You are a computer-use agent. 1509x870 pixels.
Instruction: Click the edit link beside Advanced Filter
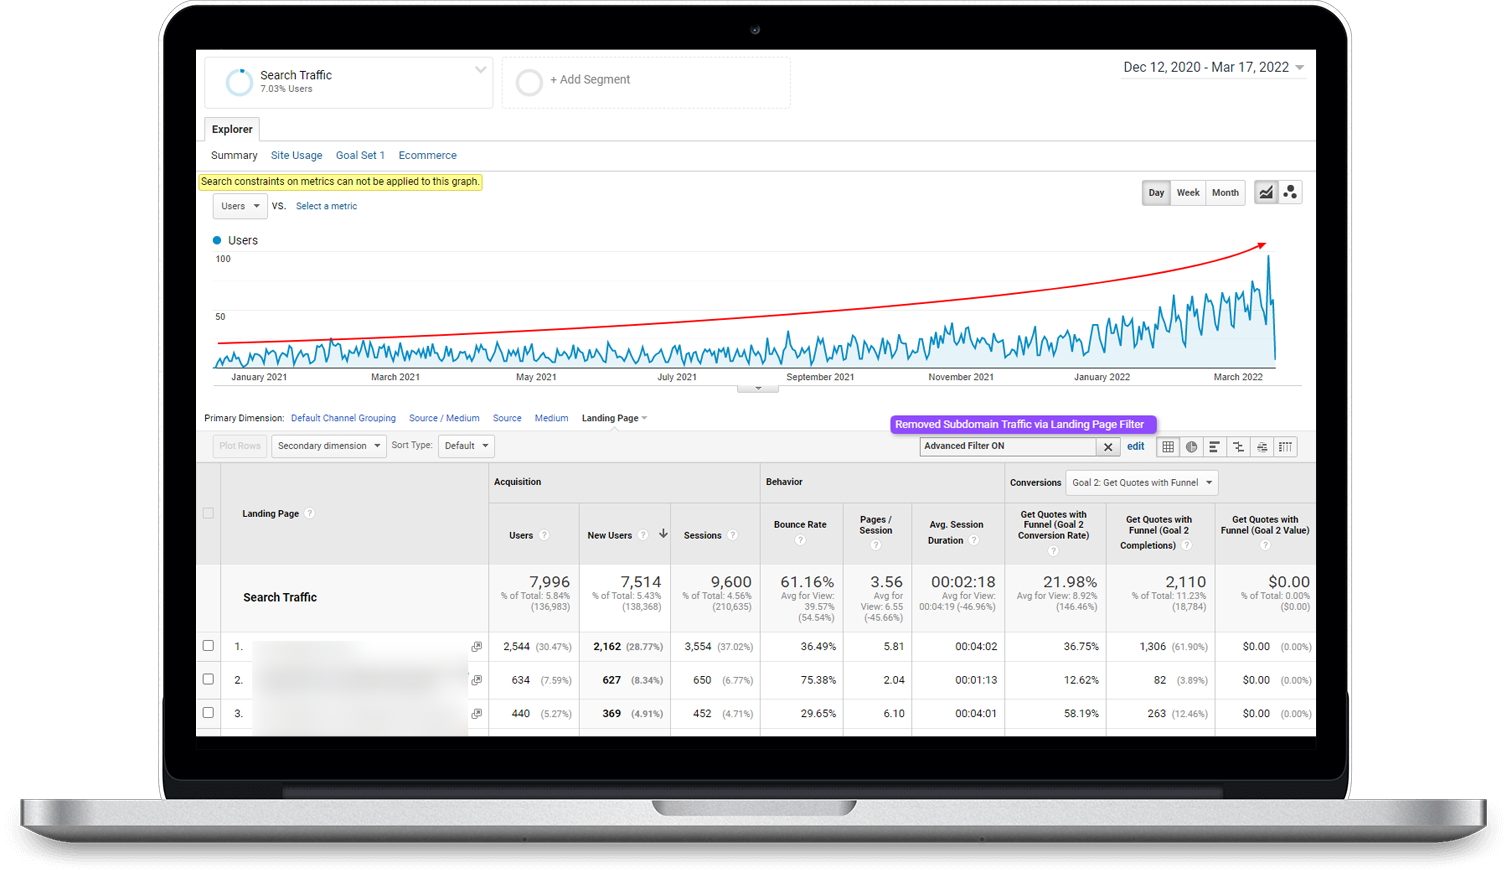1136,447
